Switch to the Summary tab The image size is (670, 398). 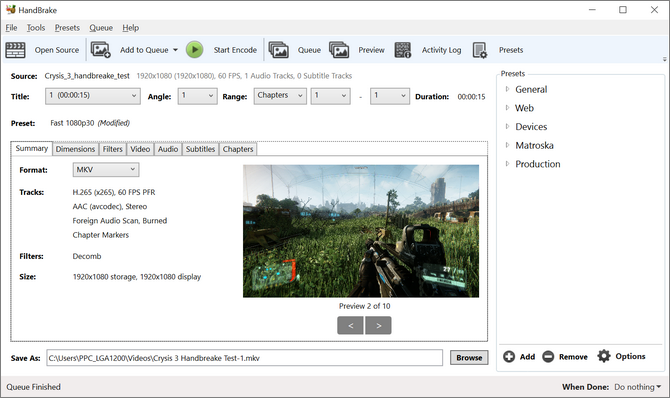point(32,148)
